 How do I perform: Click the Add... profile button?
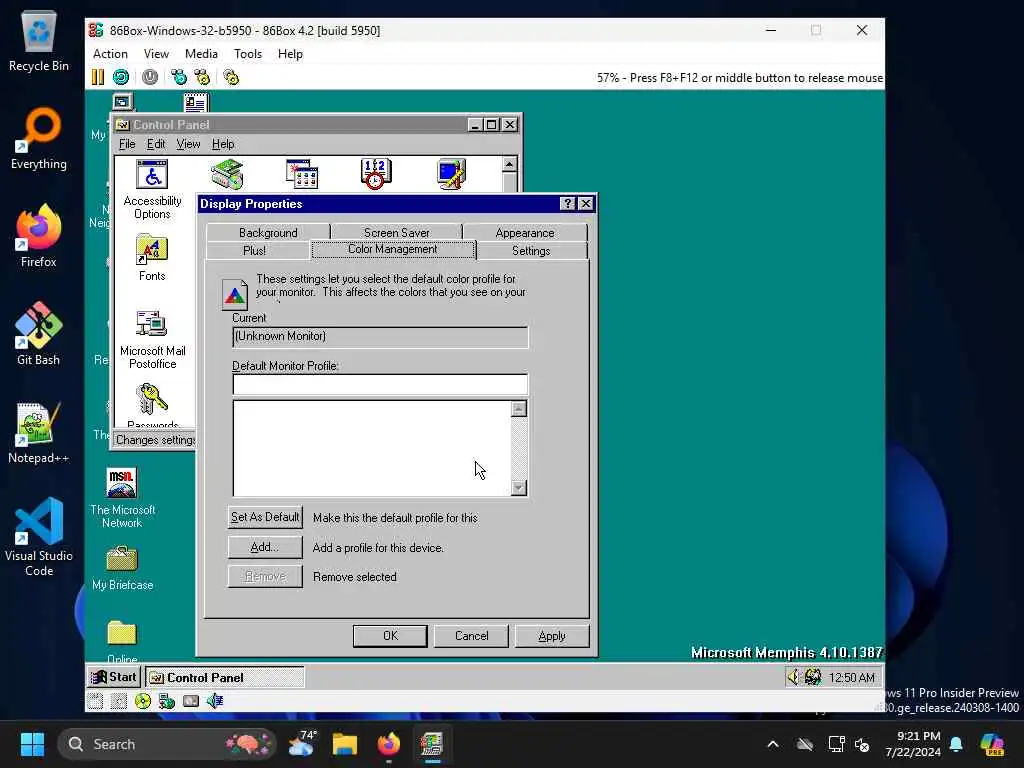click(265, 547)
